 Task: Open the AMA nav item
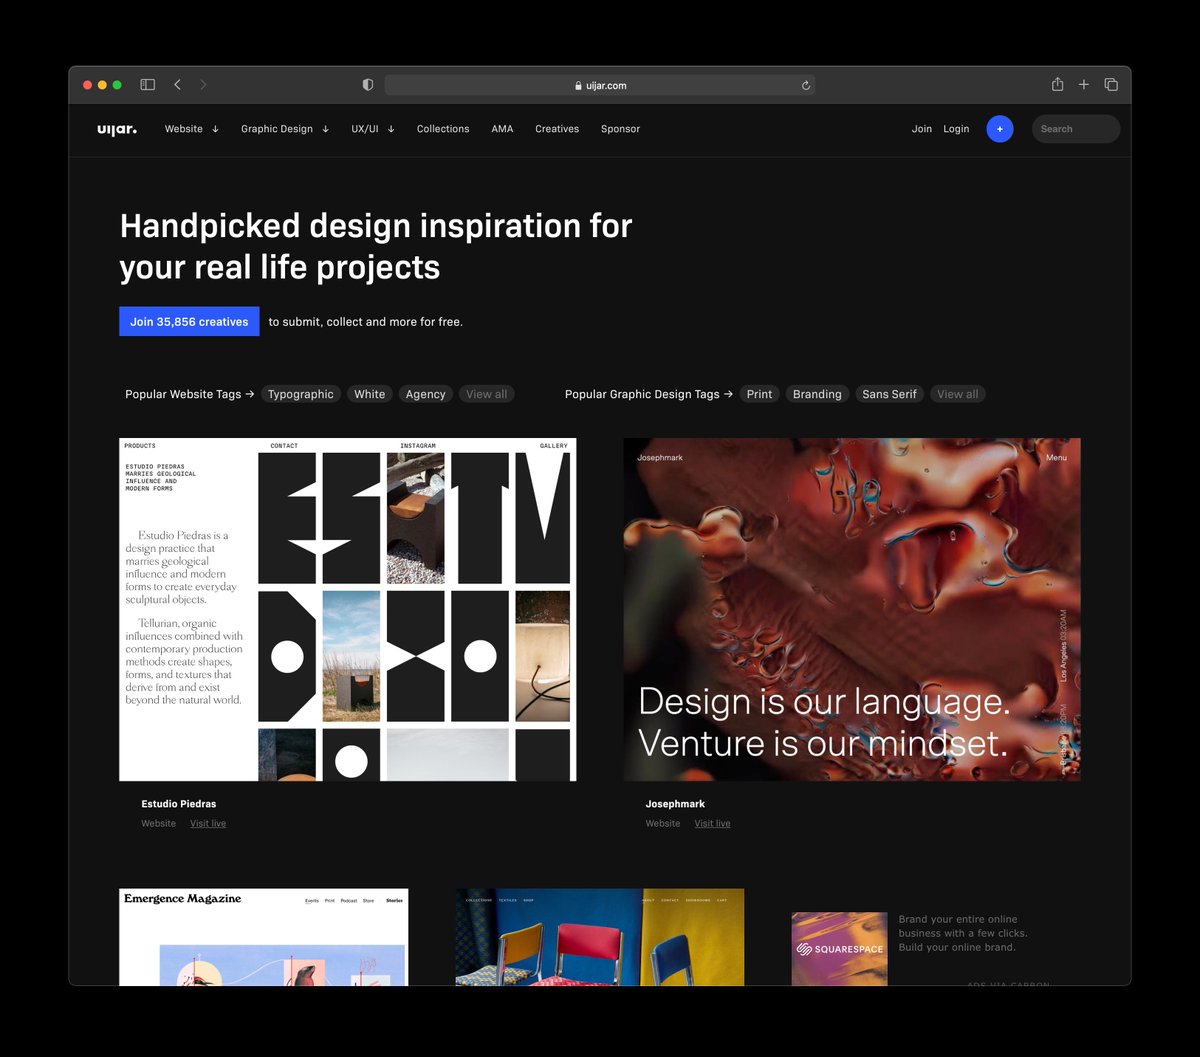(502, 129)
